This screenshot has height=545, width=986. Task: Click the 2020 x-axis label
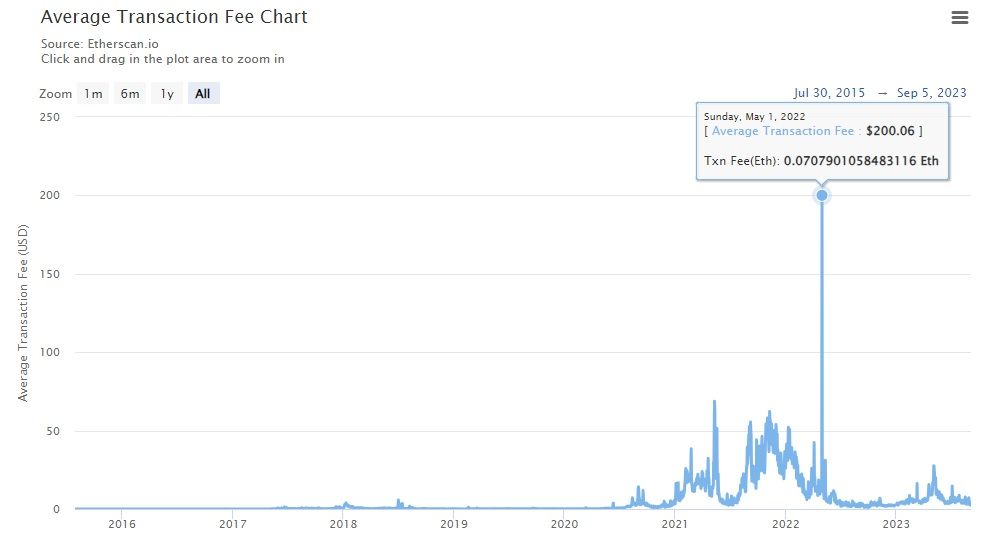tap(564, 524)
